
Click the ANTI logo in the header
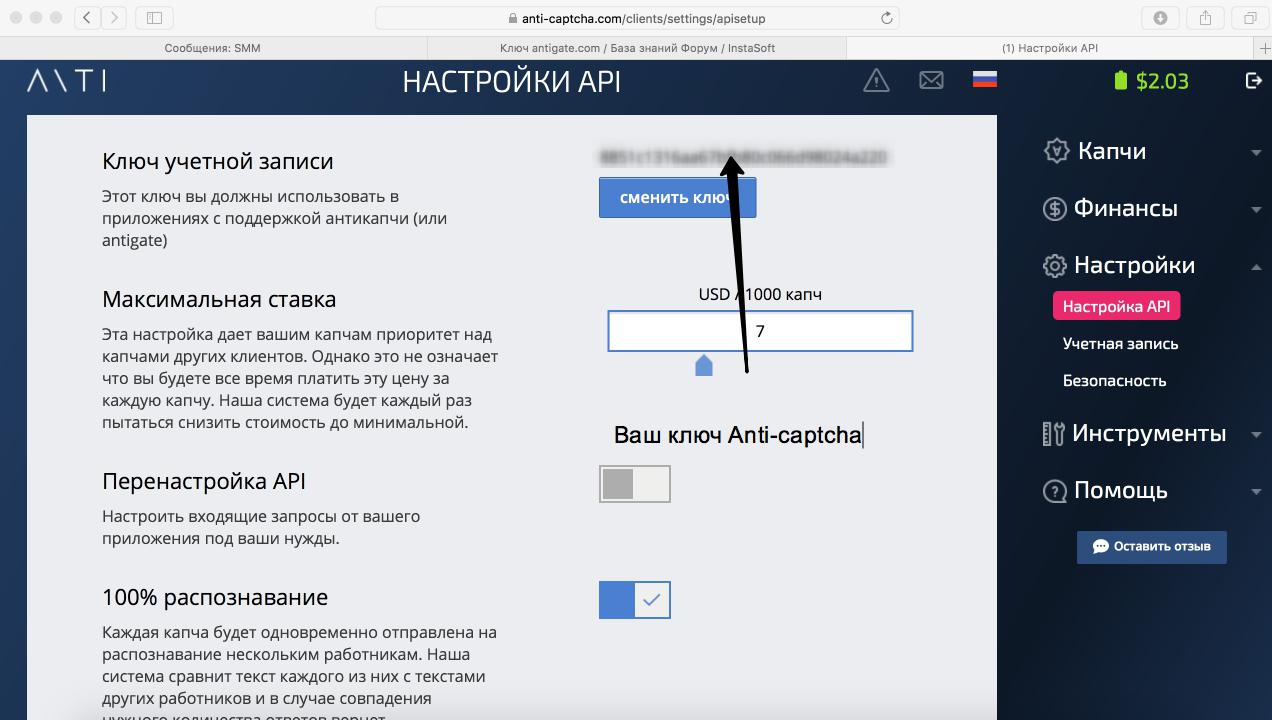pos(66,81)
